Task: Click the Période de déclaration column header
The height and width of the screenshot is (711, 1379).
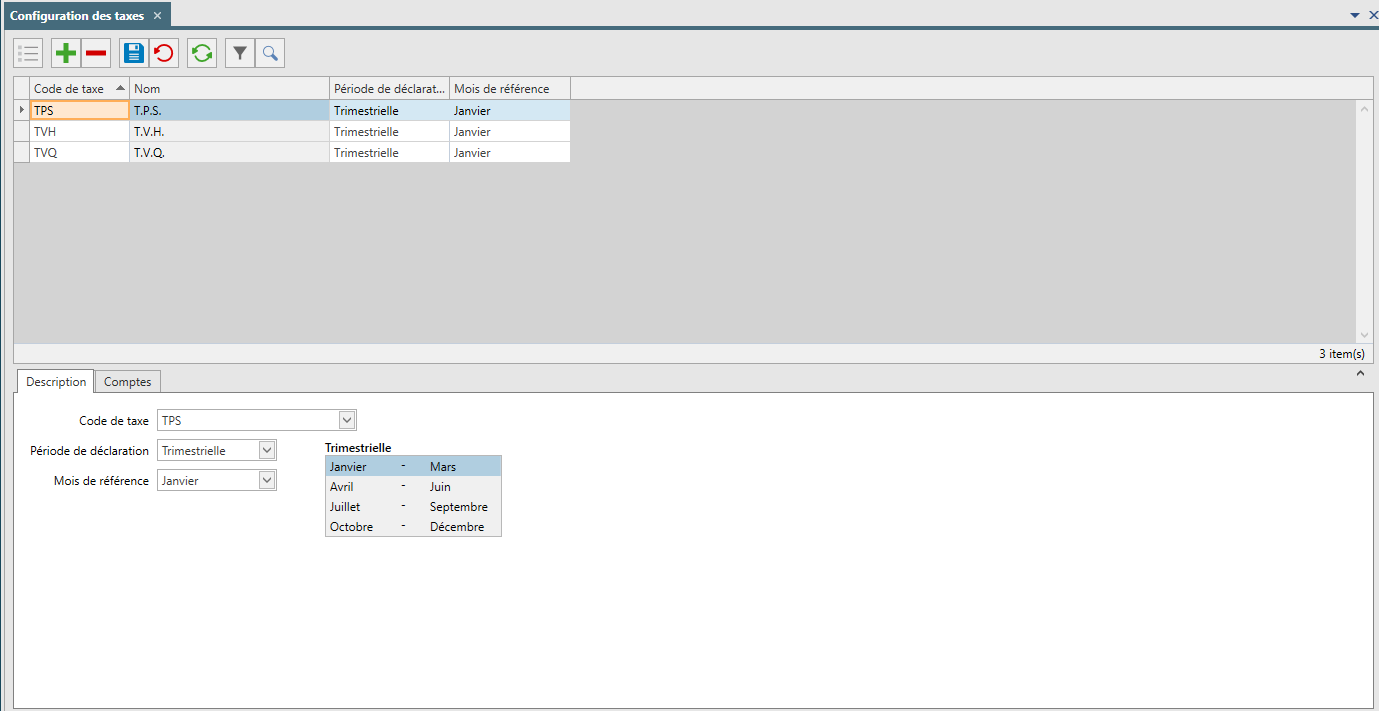Action: pyautogui.click(x=390, y=89)
